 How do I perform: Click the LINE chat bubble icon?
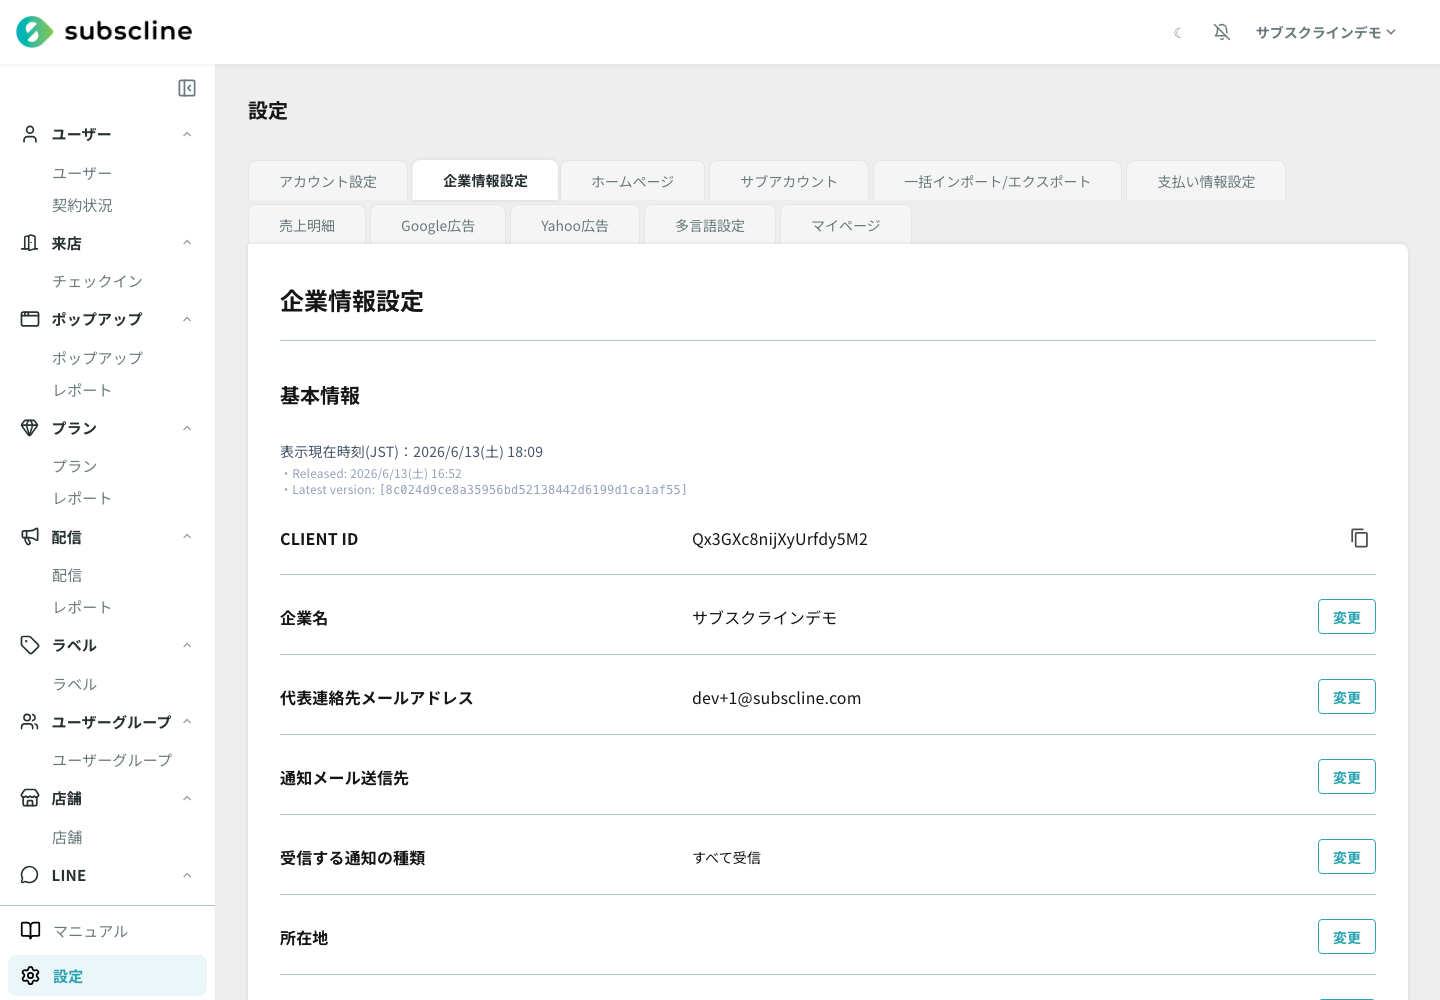30,875
